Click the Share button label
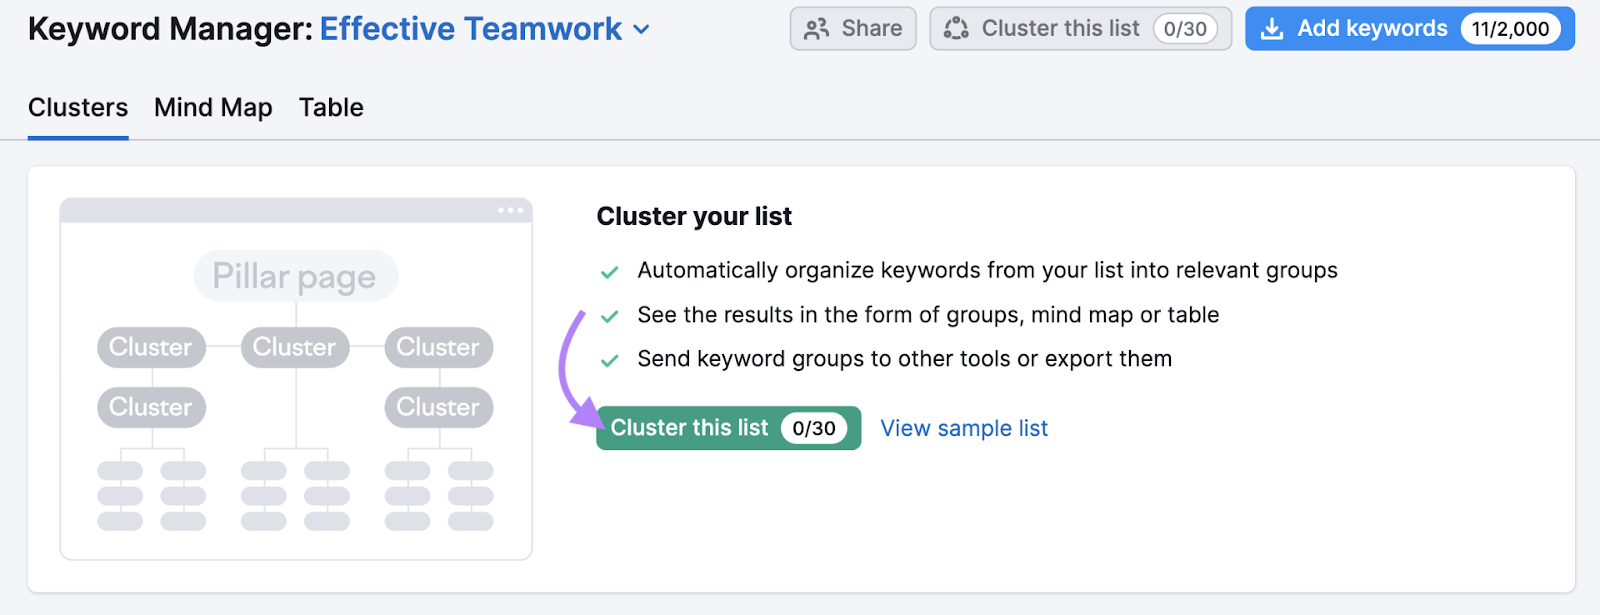 click(x=871, y=29)
